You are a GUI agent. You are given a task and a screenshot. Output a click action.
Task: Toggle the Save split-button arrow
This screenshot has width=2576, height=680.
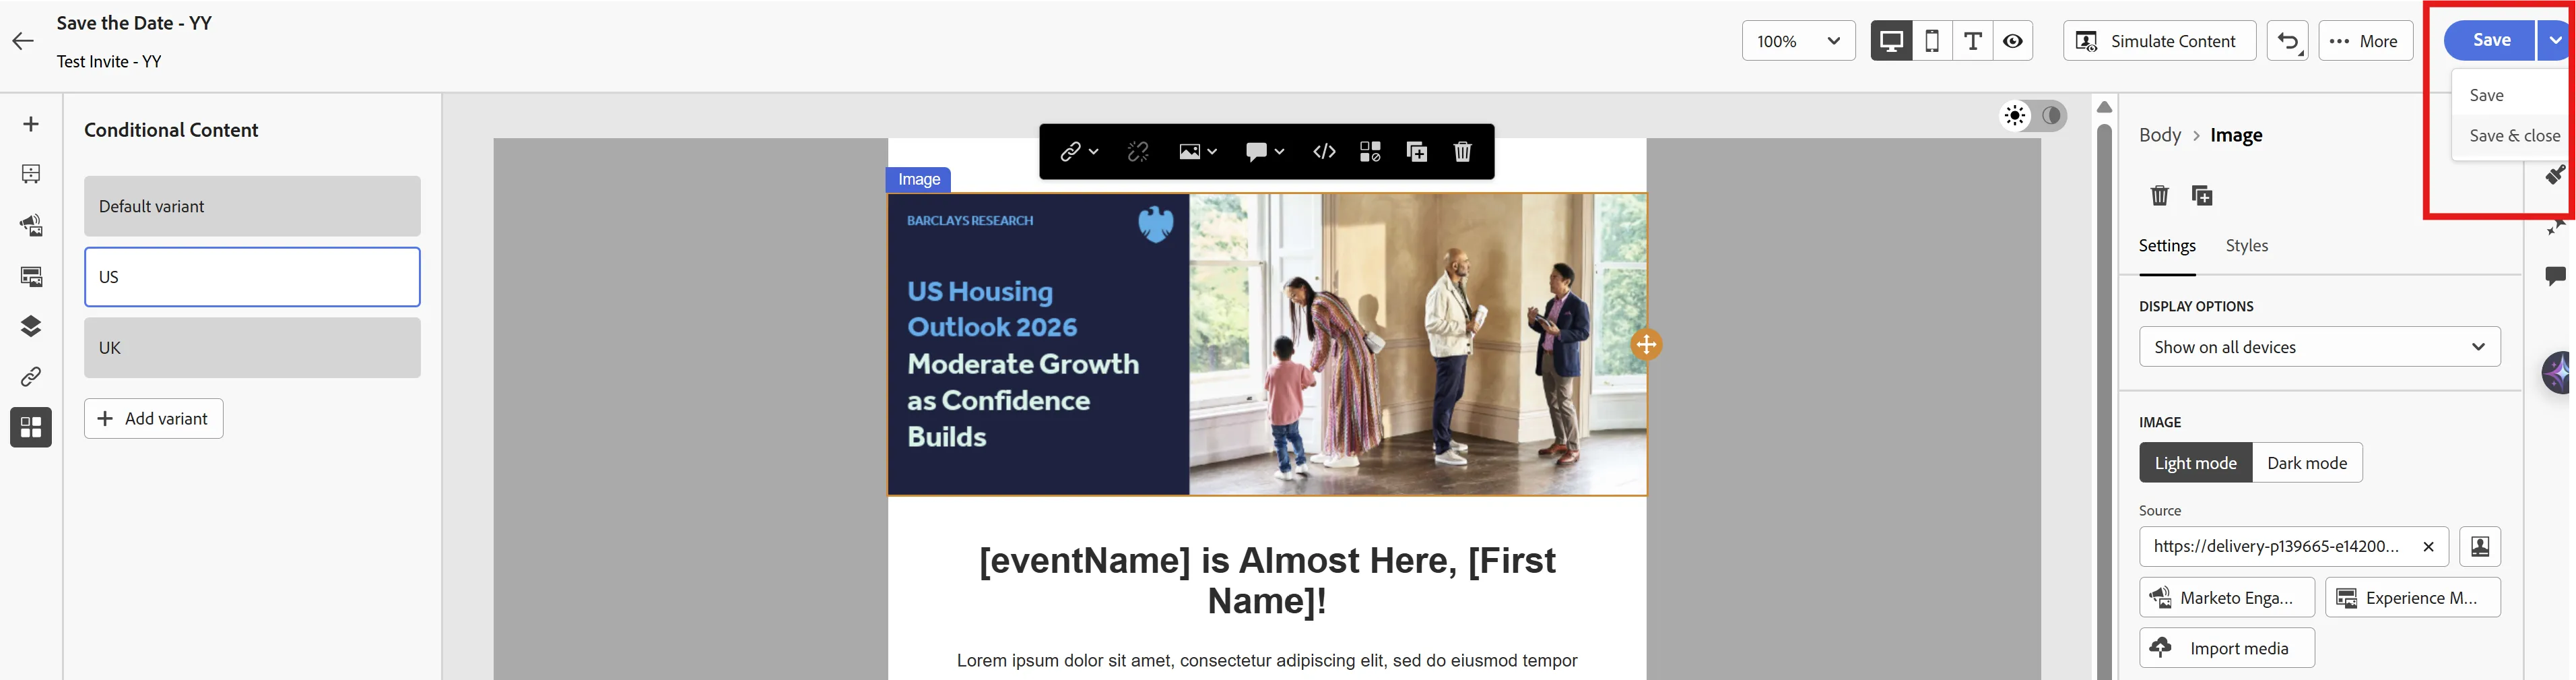[x=2554, y=41]
